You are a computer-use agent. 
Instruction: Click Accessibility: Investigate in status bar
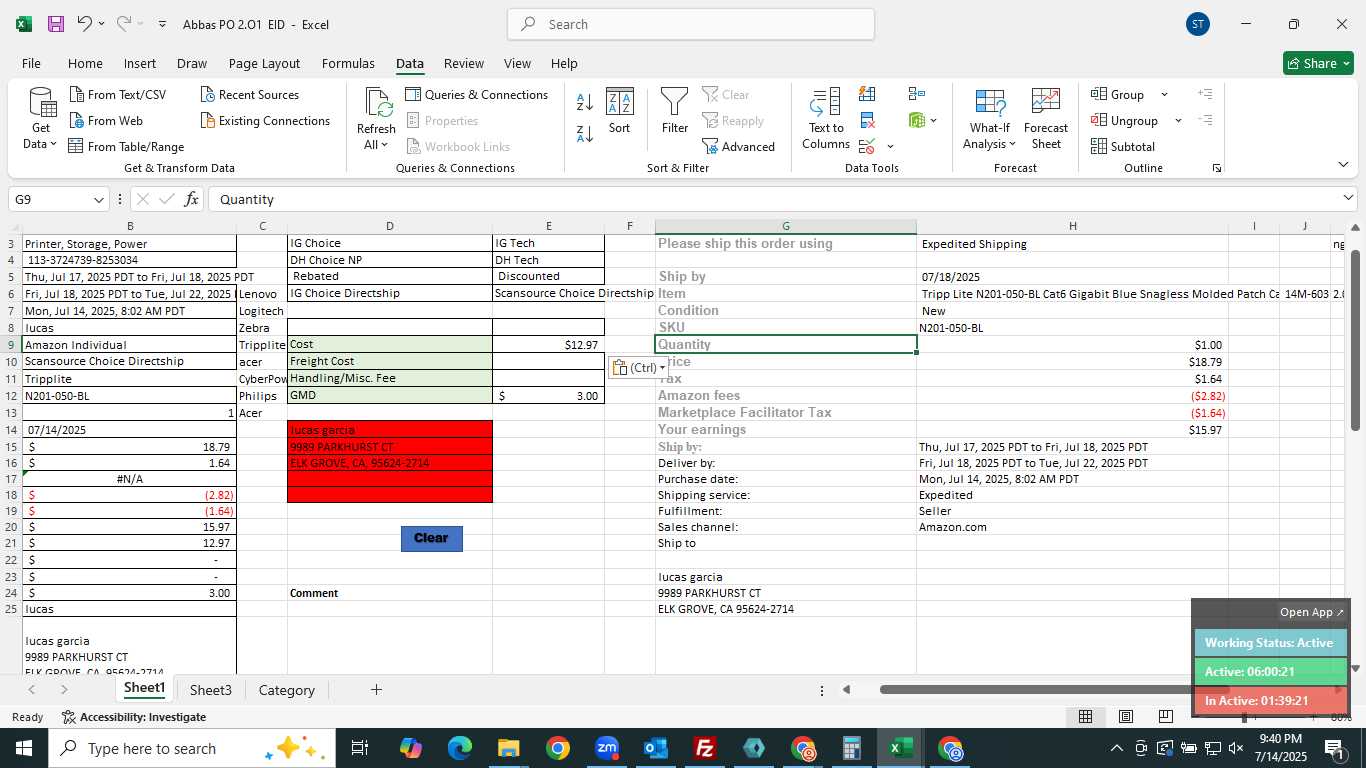134,717
